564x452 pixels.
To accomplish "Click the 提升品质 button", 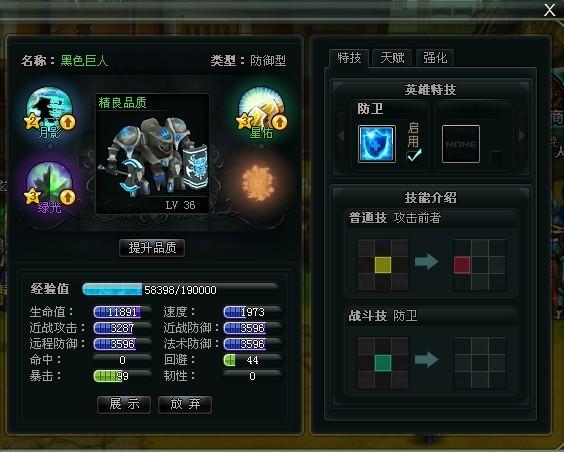I will (x=152, y=248).
